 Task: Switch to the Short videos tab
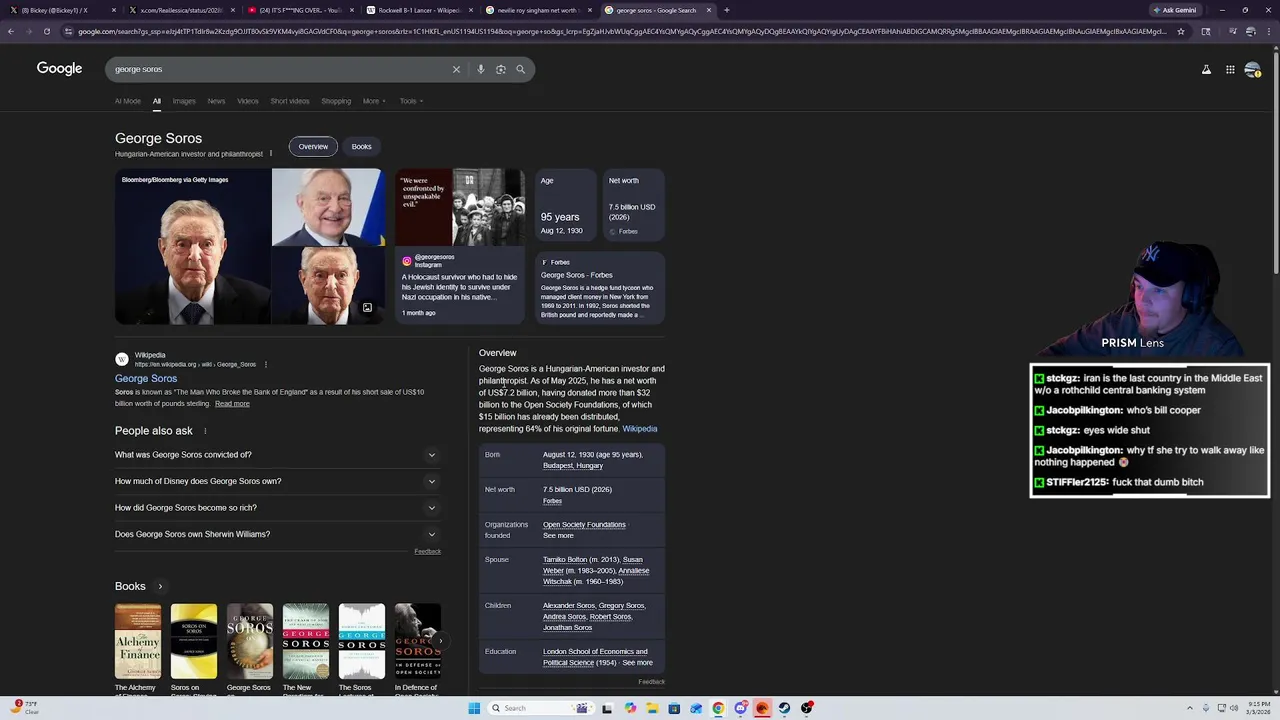click(290, 101)
